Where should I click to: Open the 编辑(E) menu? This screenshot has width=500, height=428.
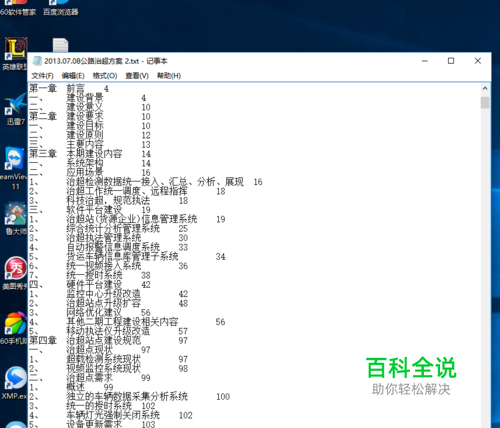[73, 76]
